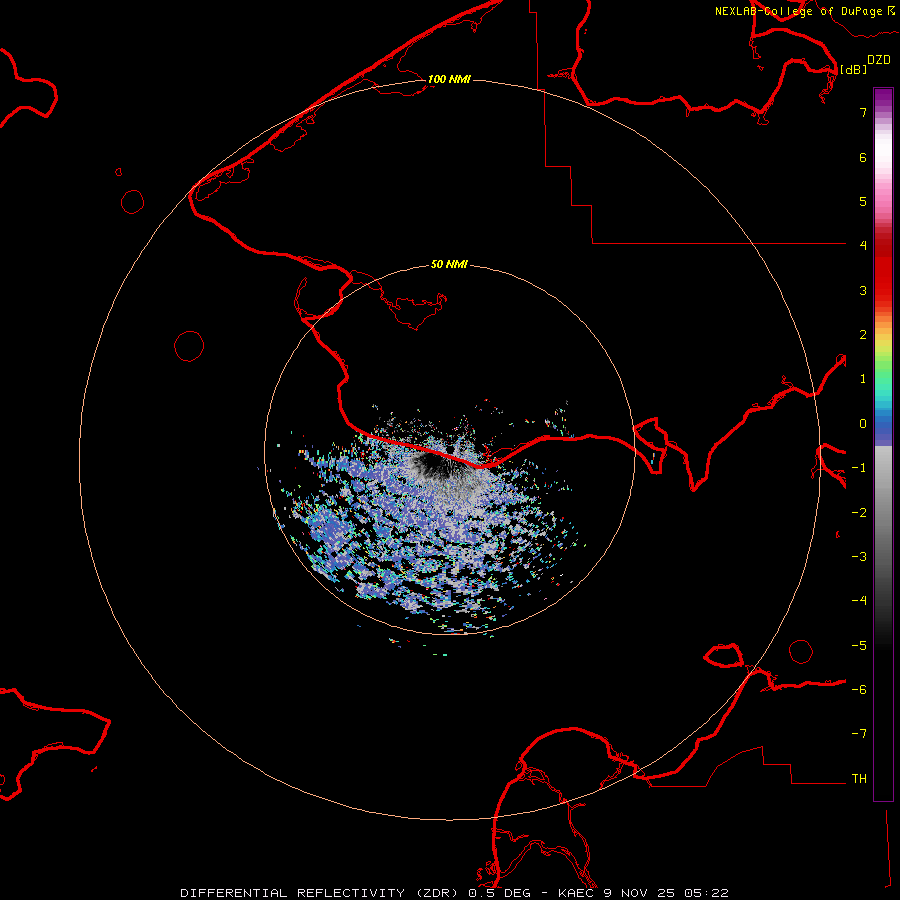Click the 100 NMI range ring label
Image resolution: width=900 pixels, height=900 pixels.
(x=449, y=79)
